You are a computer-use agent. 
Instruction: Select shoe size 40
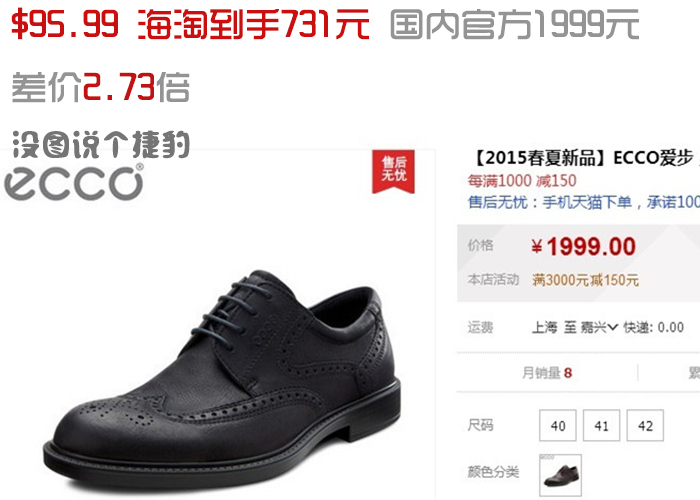point(558,425)
